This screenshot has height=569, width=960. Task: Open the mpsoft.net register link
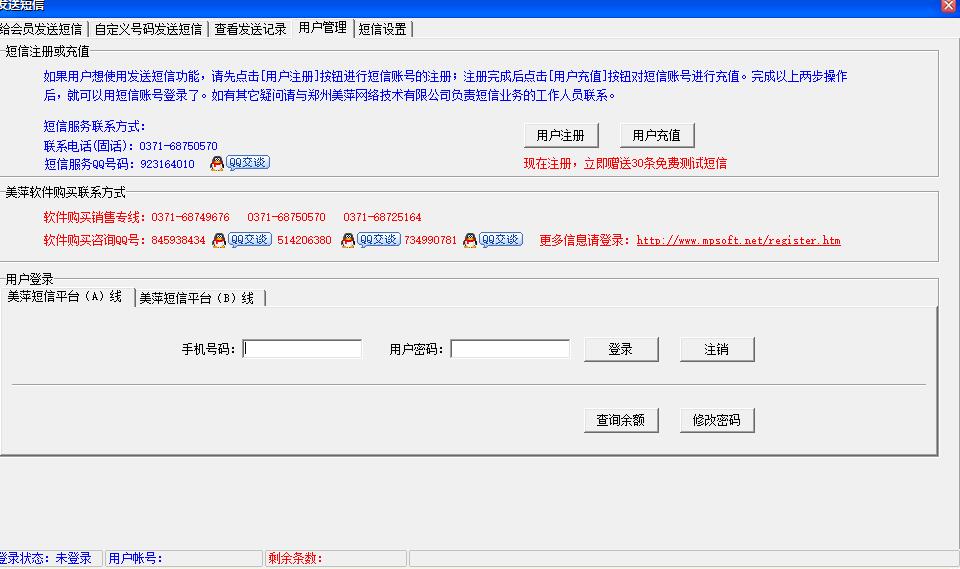[738, 241]
